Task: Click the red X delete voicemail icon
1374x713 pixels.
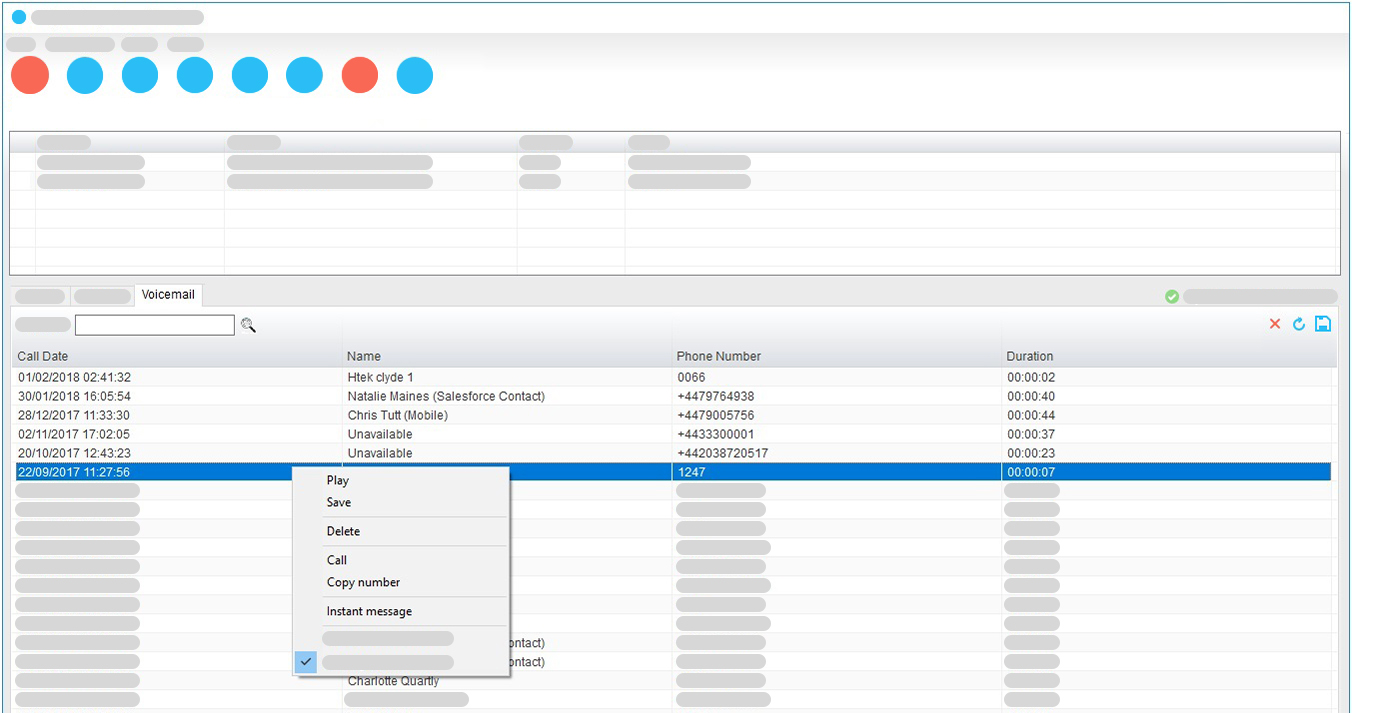Action: point(1274,324)
